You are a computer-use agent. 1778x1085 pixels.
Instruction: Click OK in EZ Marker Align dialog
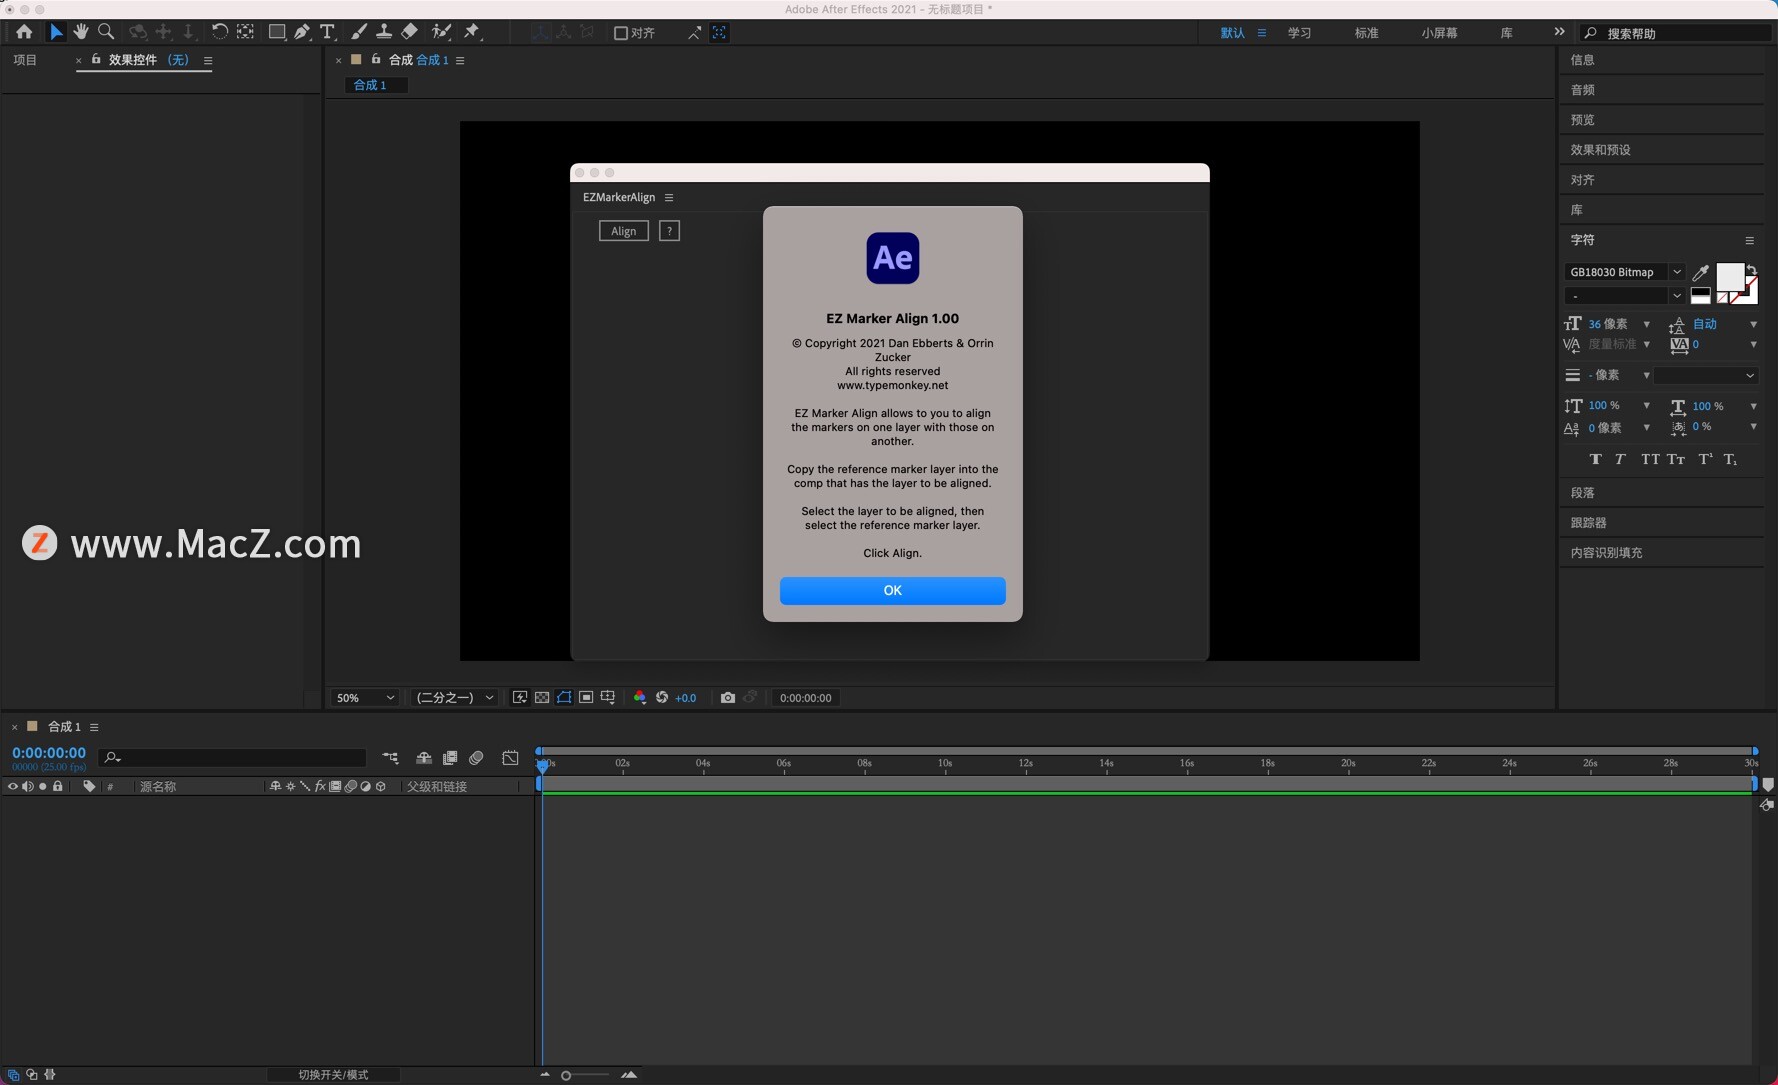point(892,590)
